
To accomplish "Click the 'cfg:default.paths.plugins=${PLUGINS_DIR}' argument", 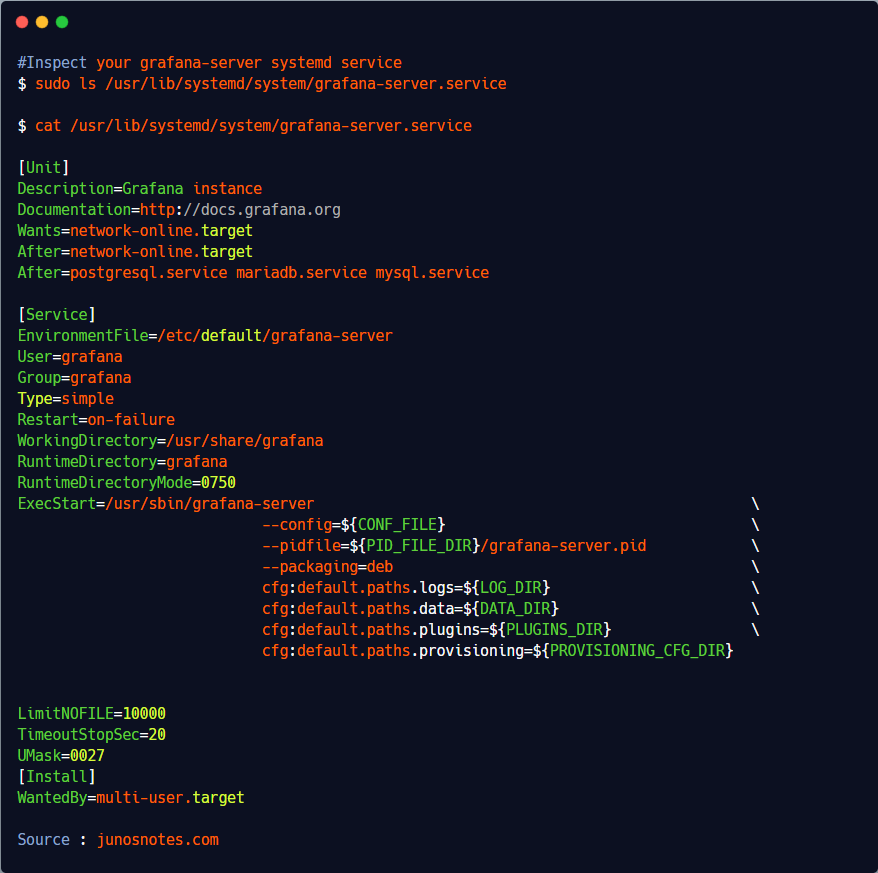I will [x=437, y=630].
